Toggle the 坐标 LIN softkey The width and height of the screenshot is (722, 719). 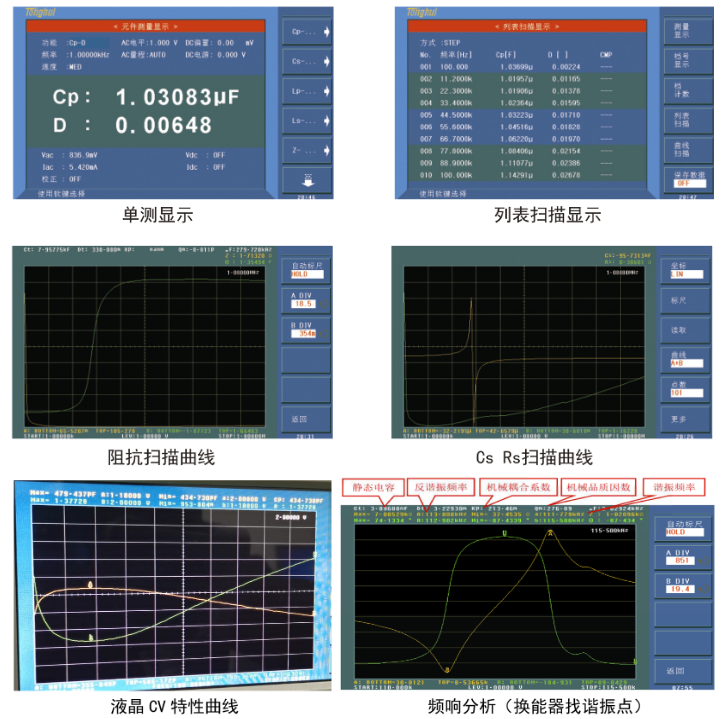685,270
